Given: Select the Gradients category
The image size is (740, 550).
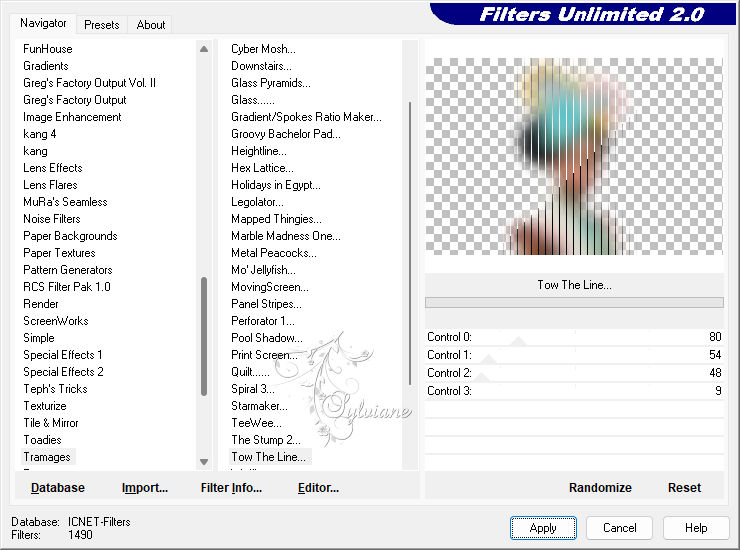Looking at the screenshot, I should pyautogui.click(x=46, y=66).
